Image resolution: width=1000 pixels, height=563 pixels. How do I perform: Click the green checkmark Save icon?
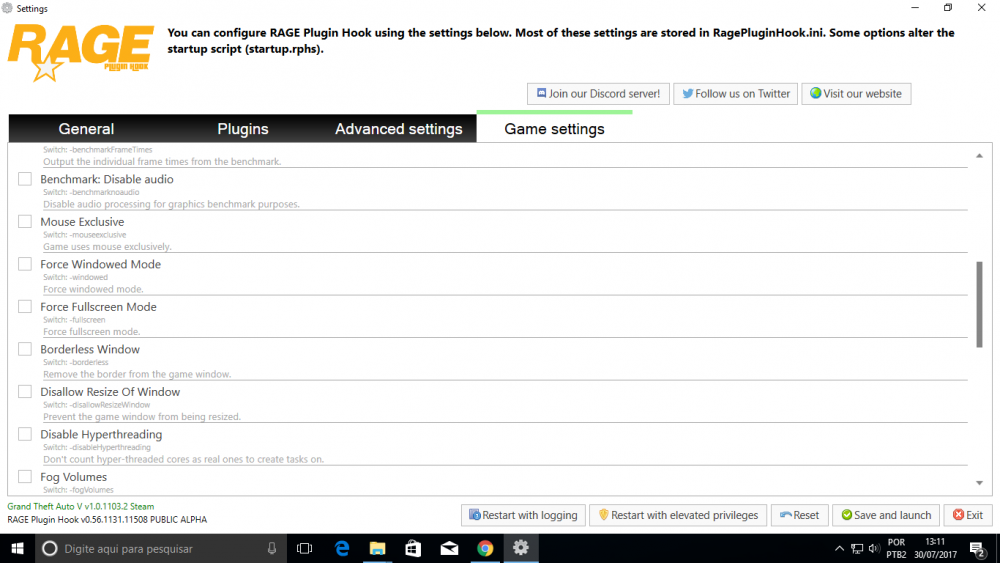(x=846, y=515)
